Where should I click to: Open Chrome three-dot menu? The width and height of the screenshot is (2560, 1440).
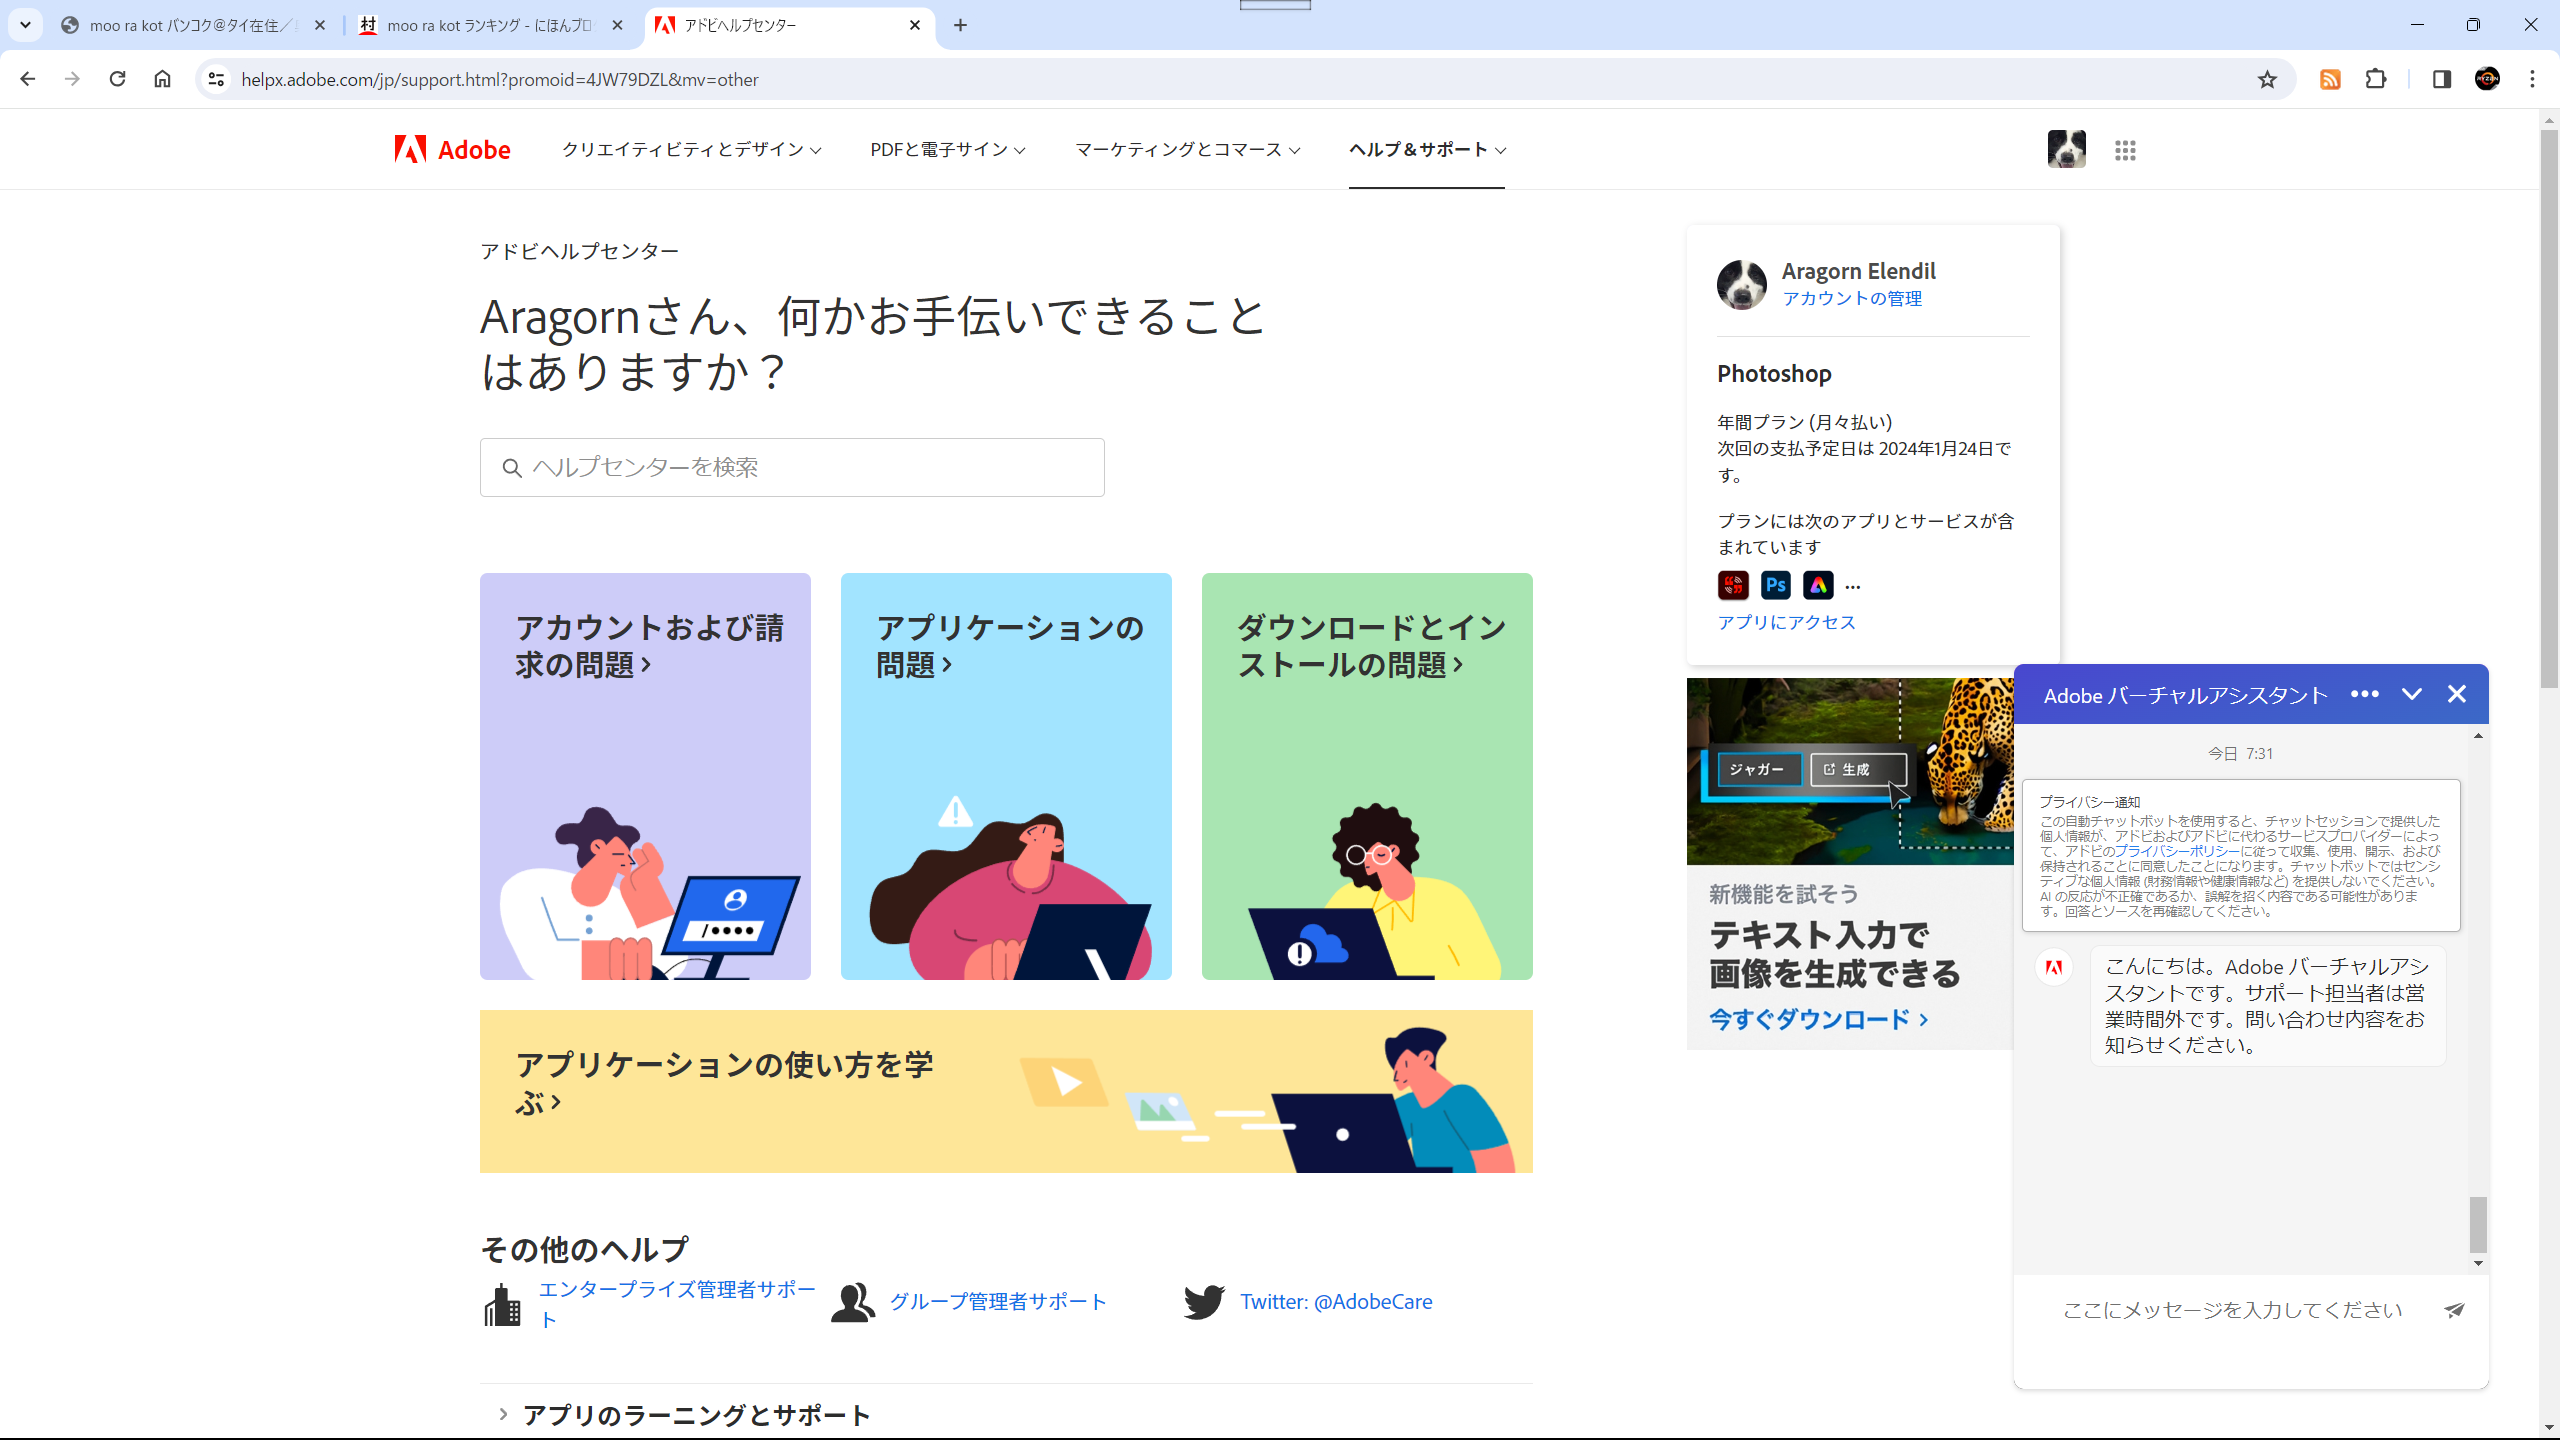pyautogui.click(x=2533, y=79)
